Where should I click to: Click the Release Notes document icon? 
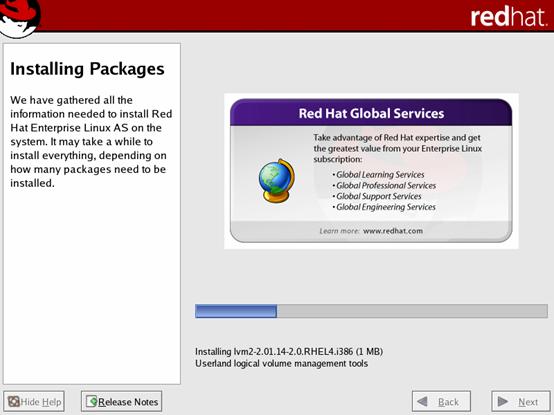[91, 401]
